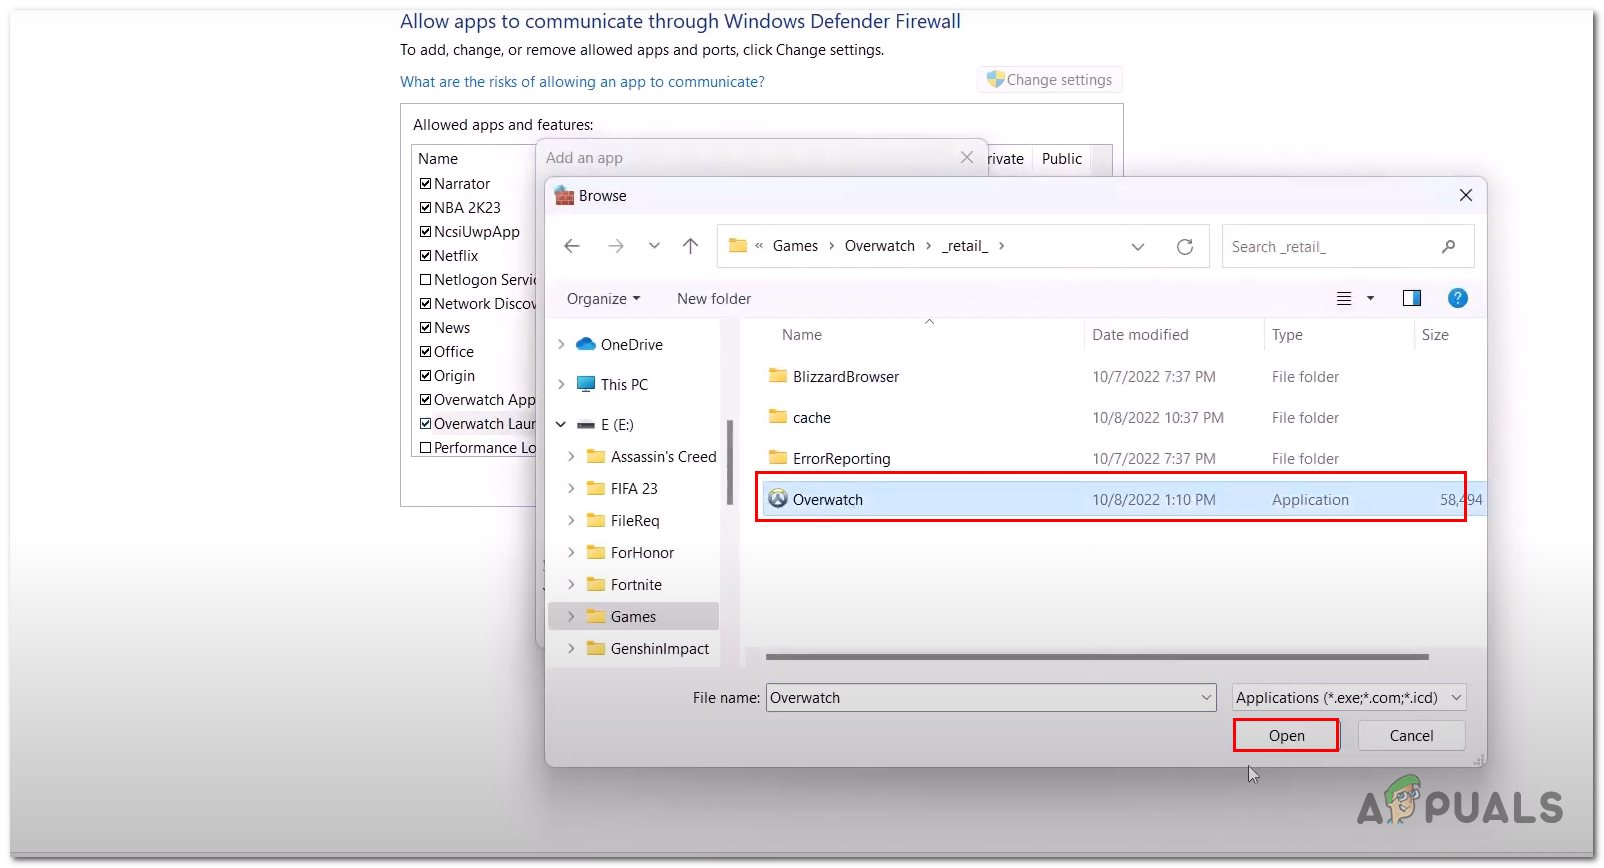Click the horizontal scrollbar in file list

coord(1096,657)
